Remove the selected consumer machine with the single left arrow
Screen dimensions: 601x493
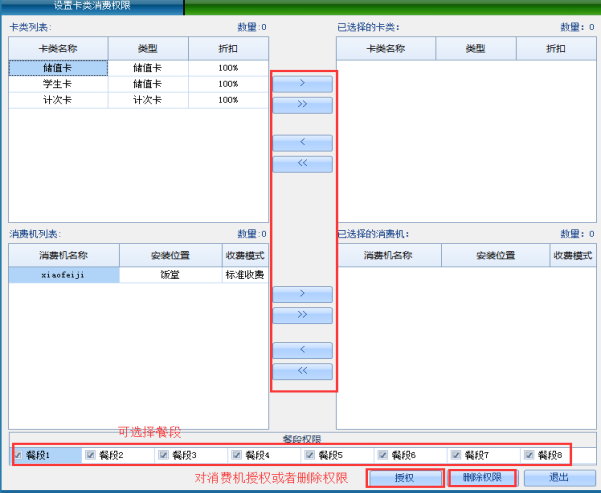tap(302, 350)
